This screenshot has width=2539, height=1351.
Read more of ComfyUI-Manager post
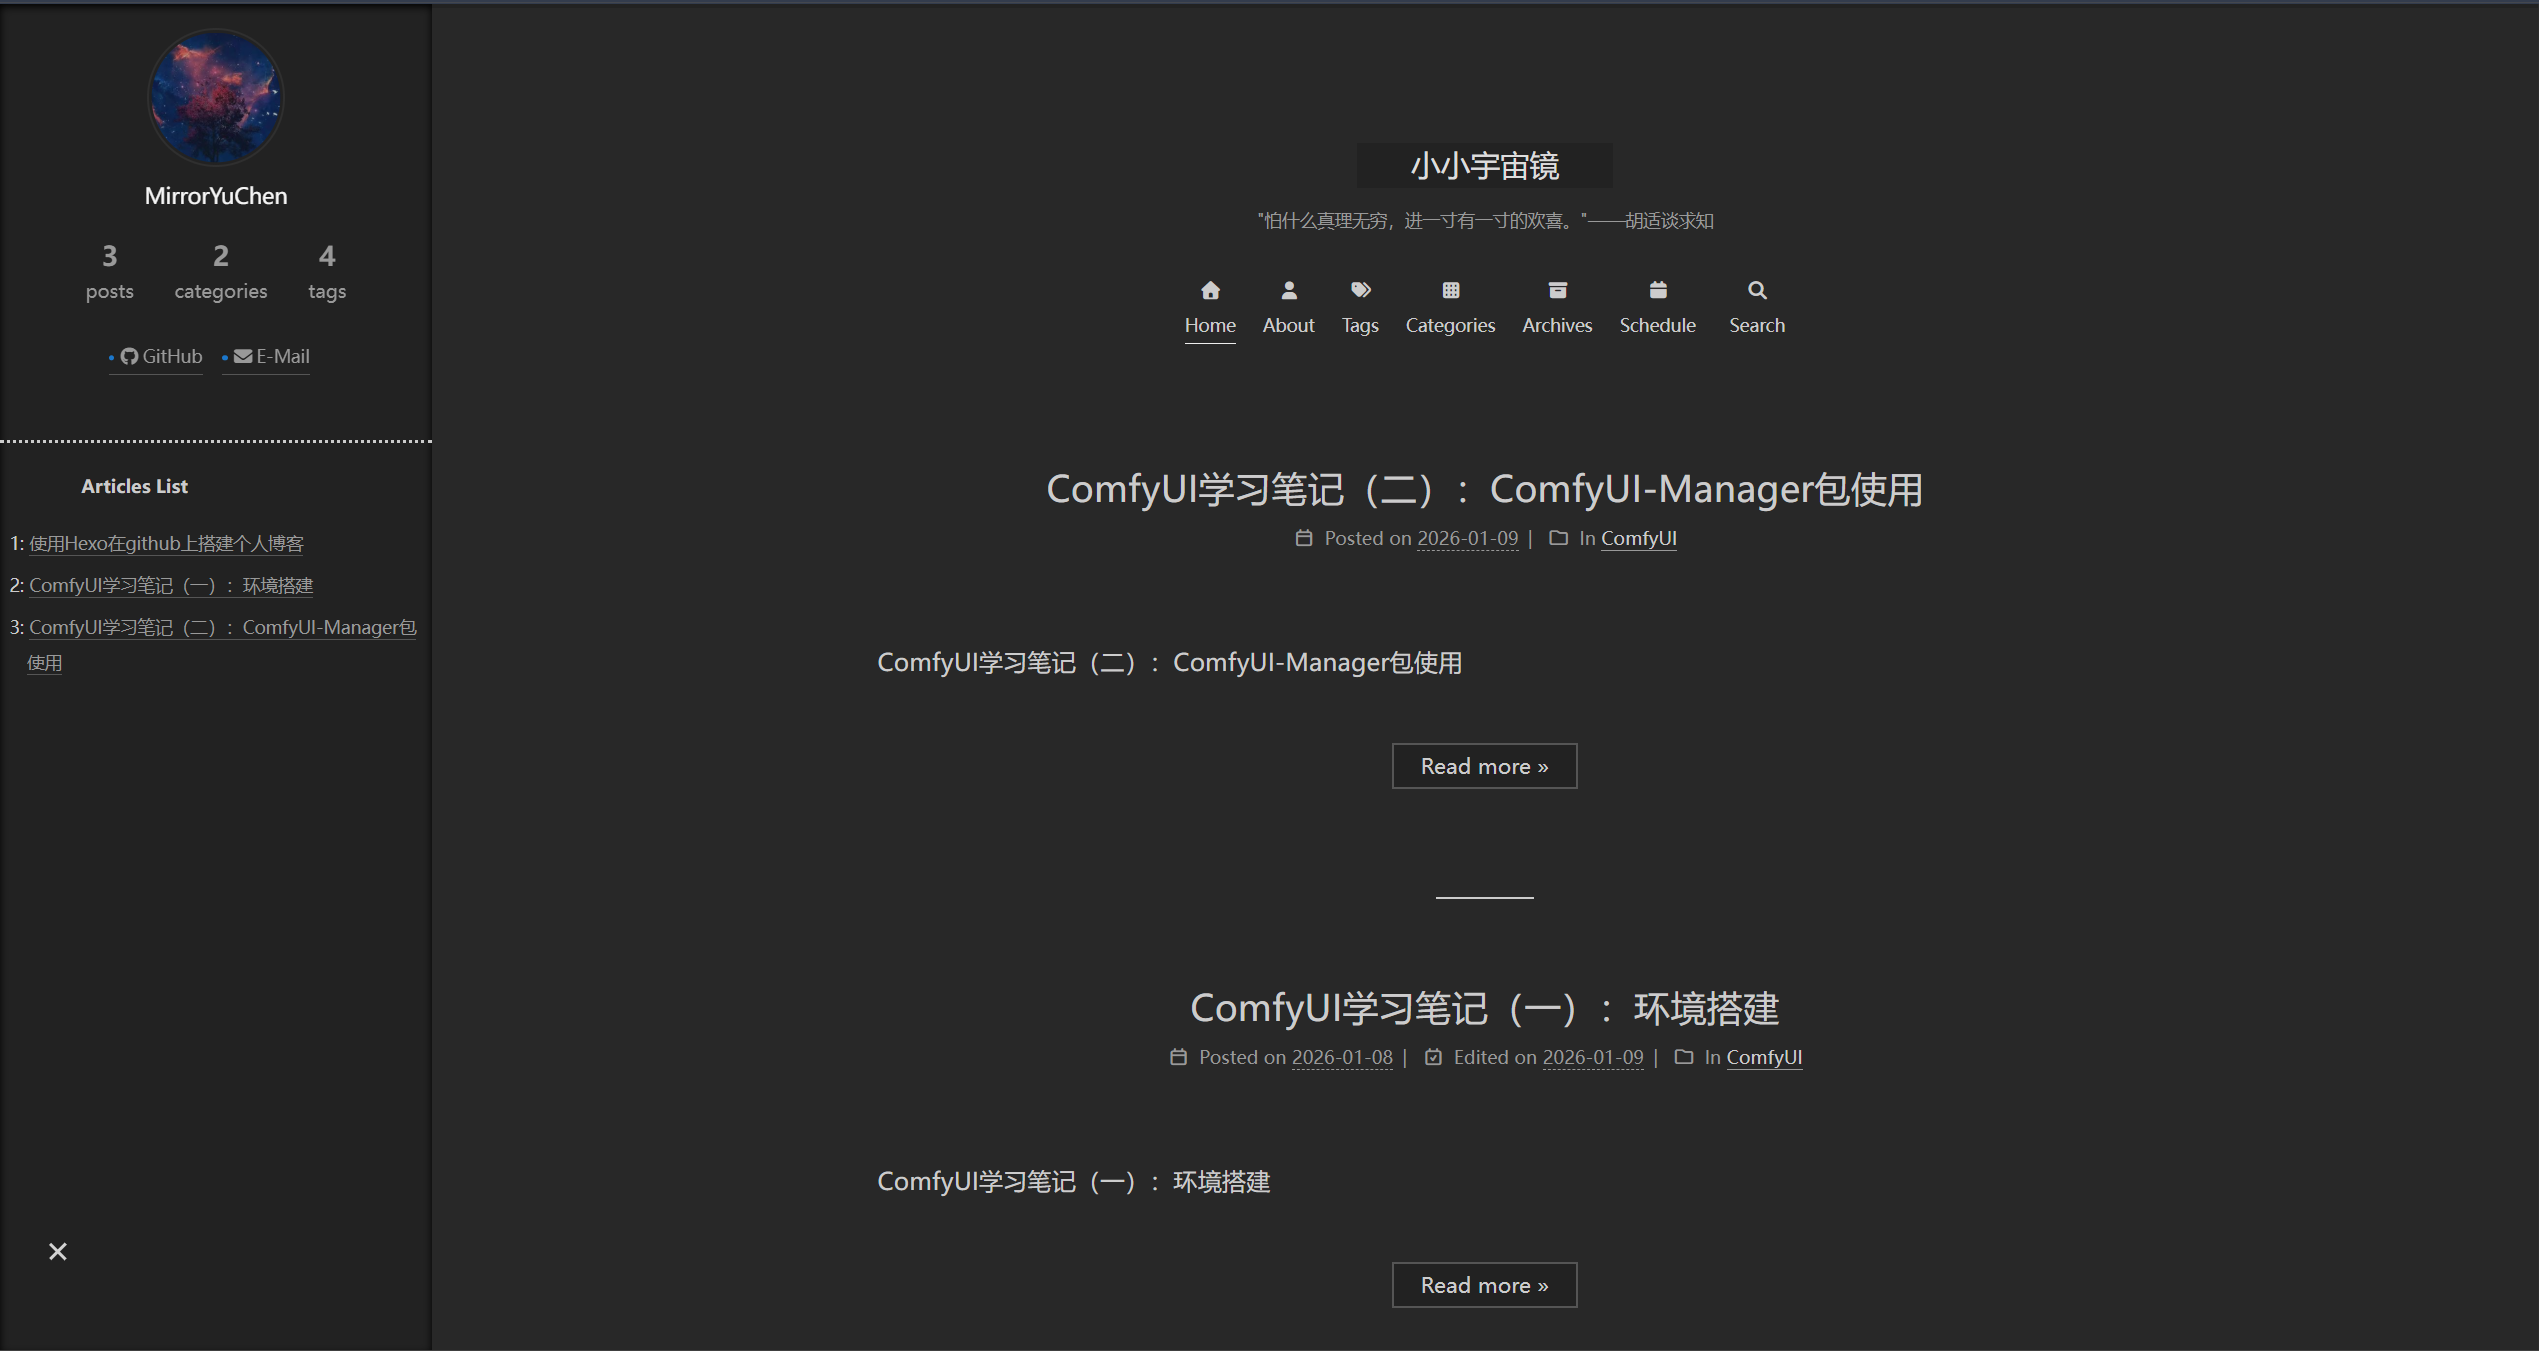tap(1484, 766)
